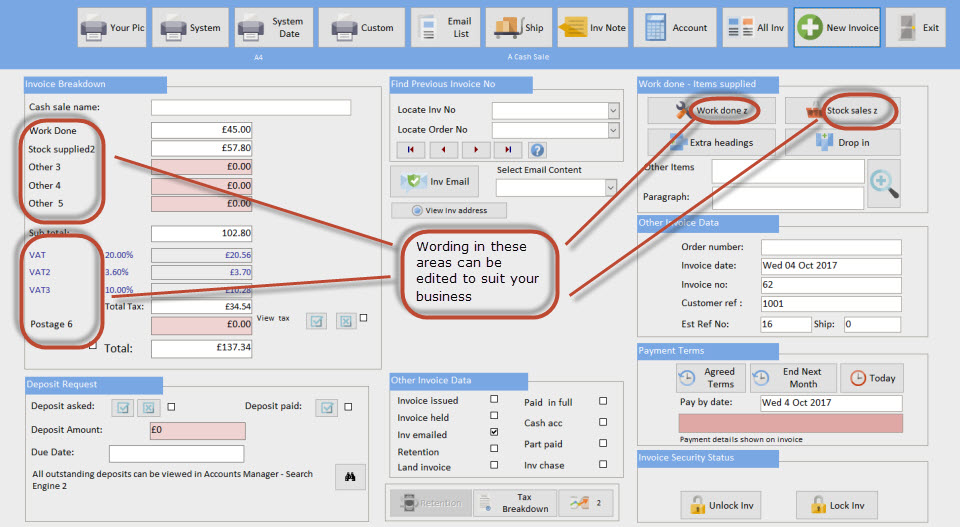Expand the Select Email Content dropdown
Image resolution: width=960 pixels, height=527 pixels.
(x=609, y=188)
